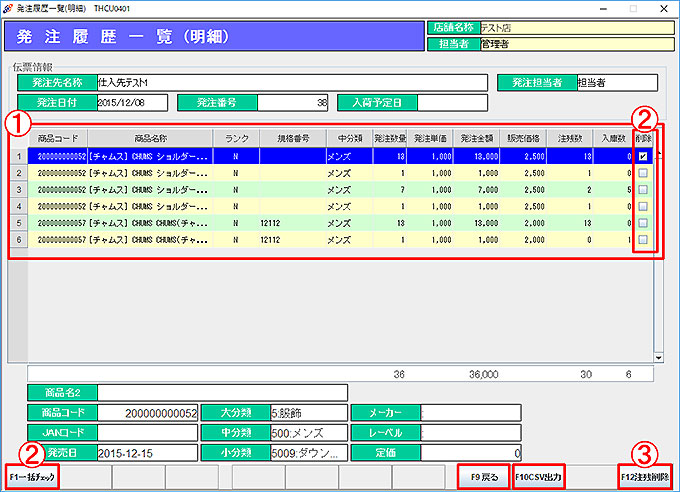The width and height of the screenshot is (680, 492).
Task: Click the F10 CSV出力 button
Action: pos(538,477)
